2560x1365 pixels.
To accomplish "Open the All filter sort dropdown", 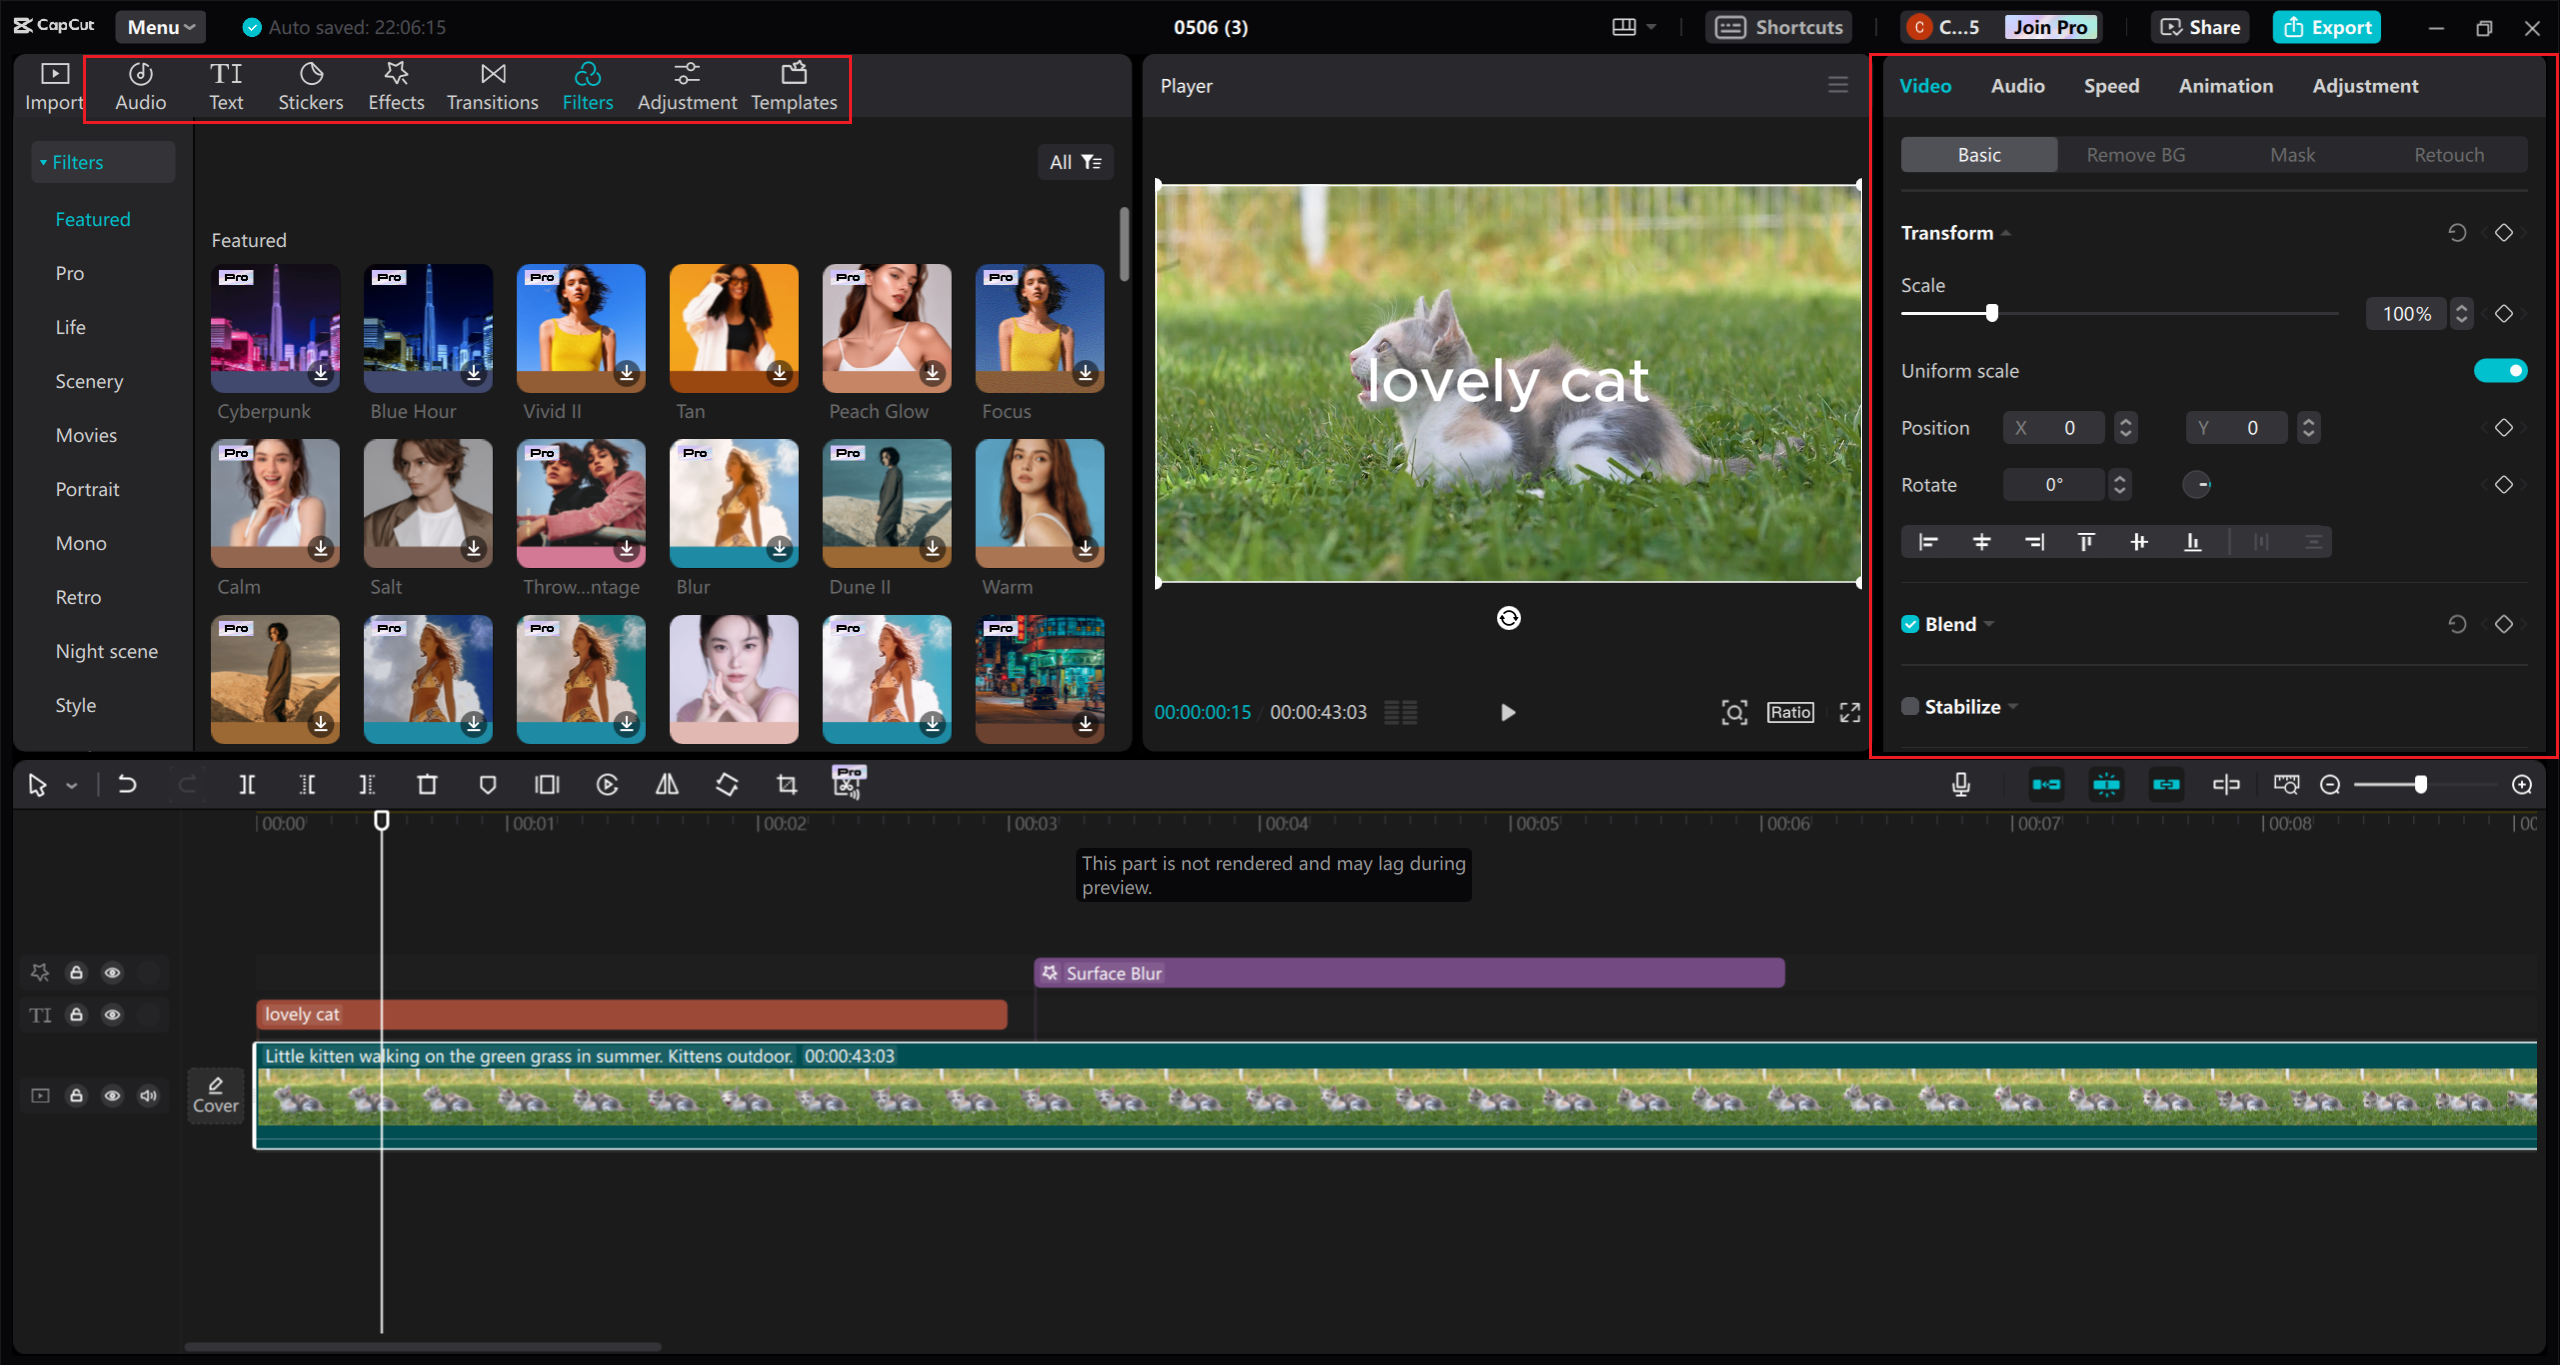I will pyautogui.click(x=1075, y=162).
